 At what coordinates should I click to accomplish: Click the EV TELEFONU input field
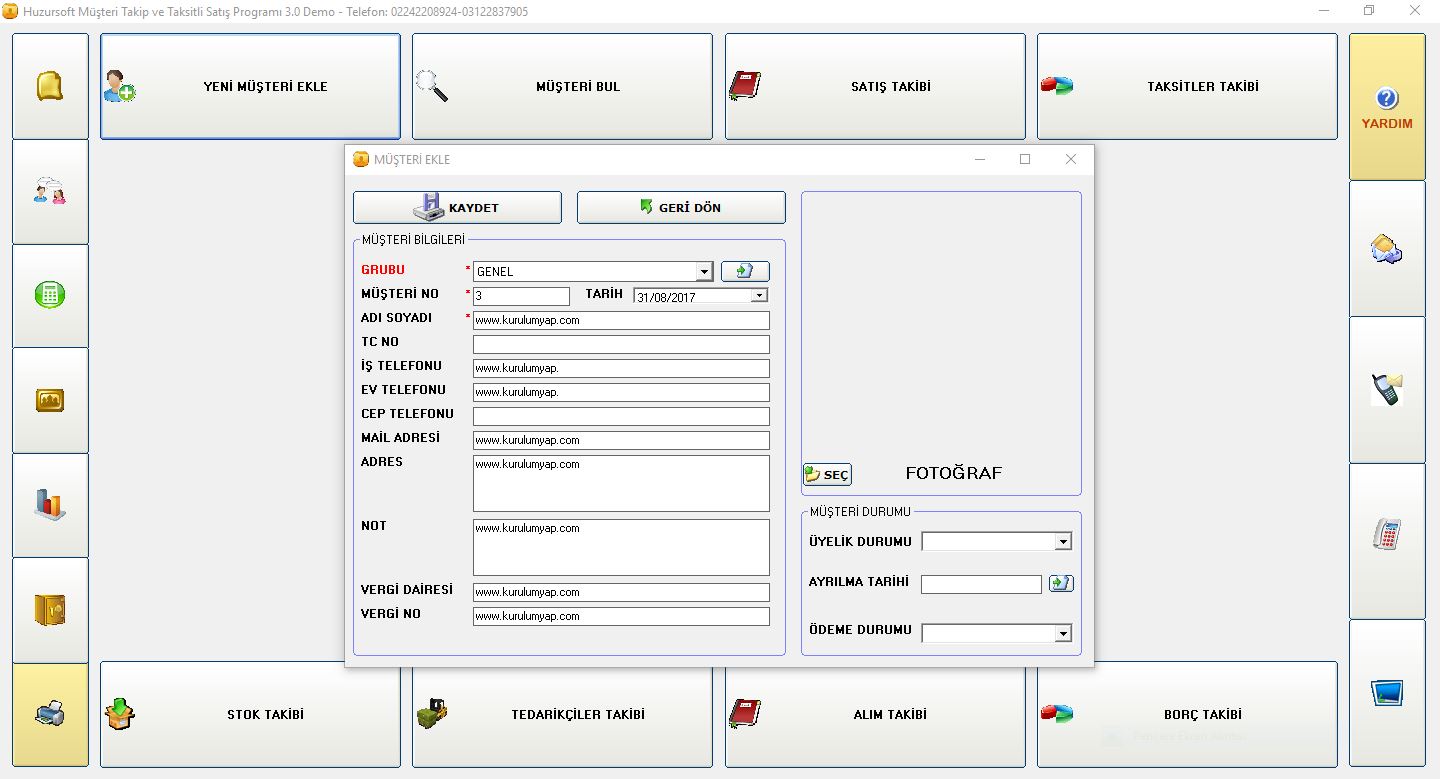[x=621, y=392]
